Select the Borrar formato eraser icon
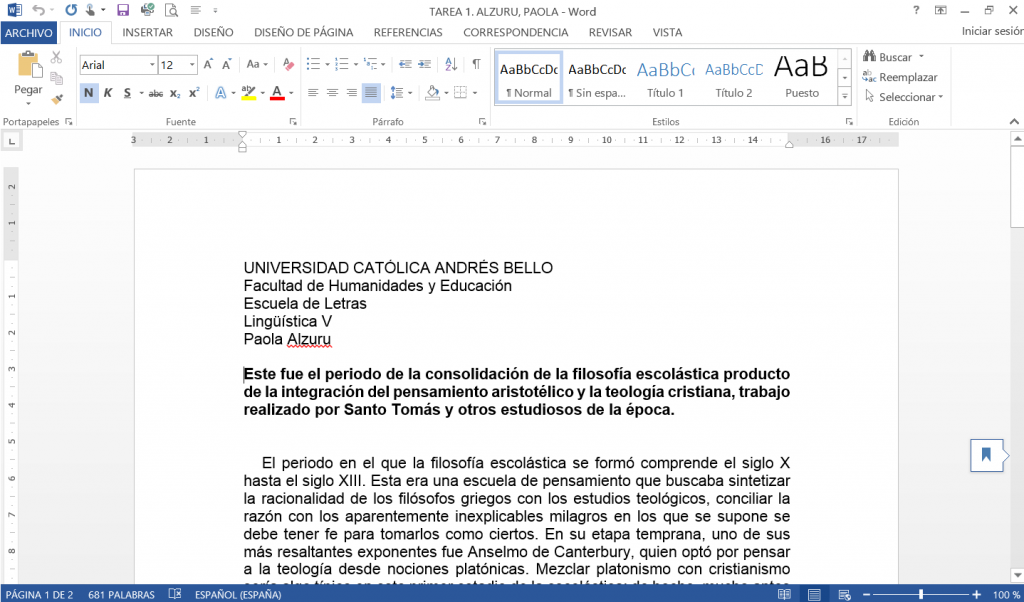This screenshot has height=602, width=1024. pos(287,64)
